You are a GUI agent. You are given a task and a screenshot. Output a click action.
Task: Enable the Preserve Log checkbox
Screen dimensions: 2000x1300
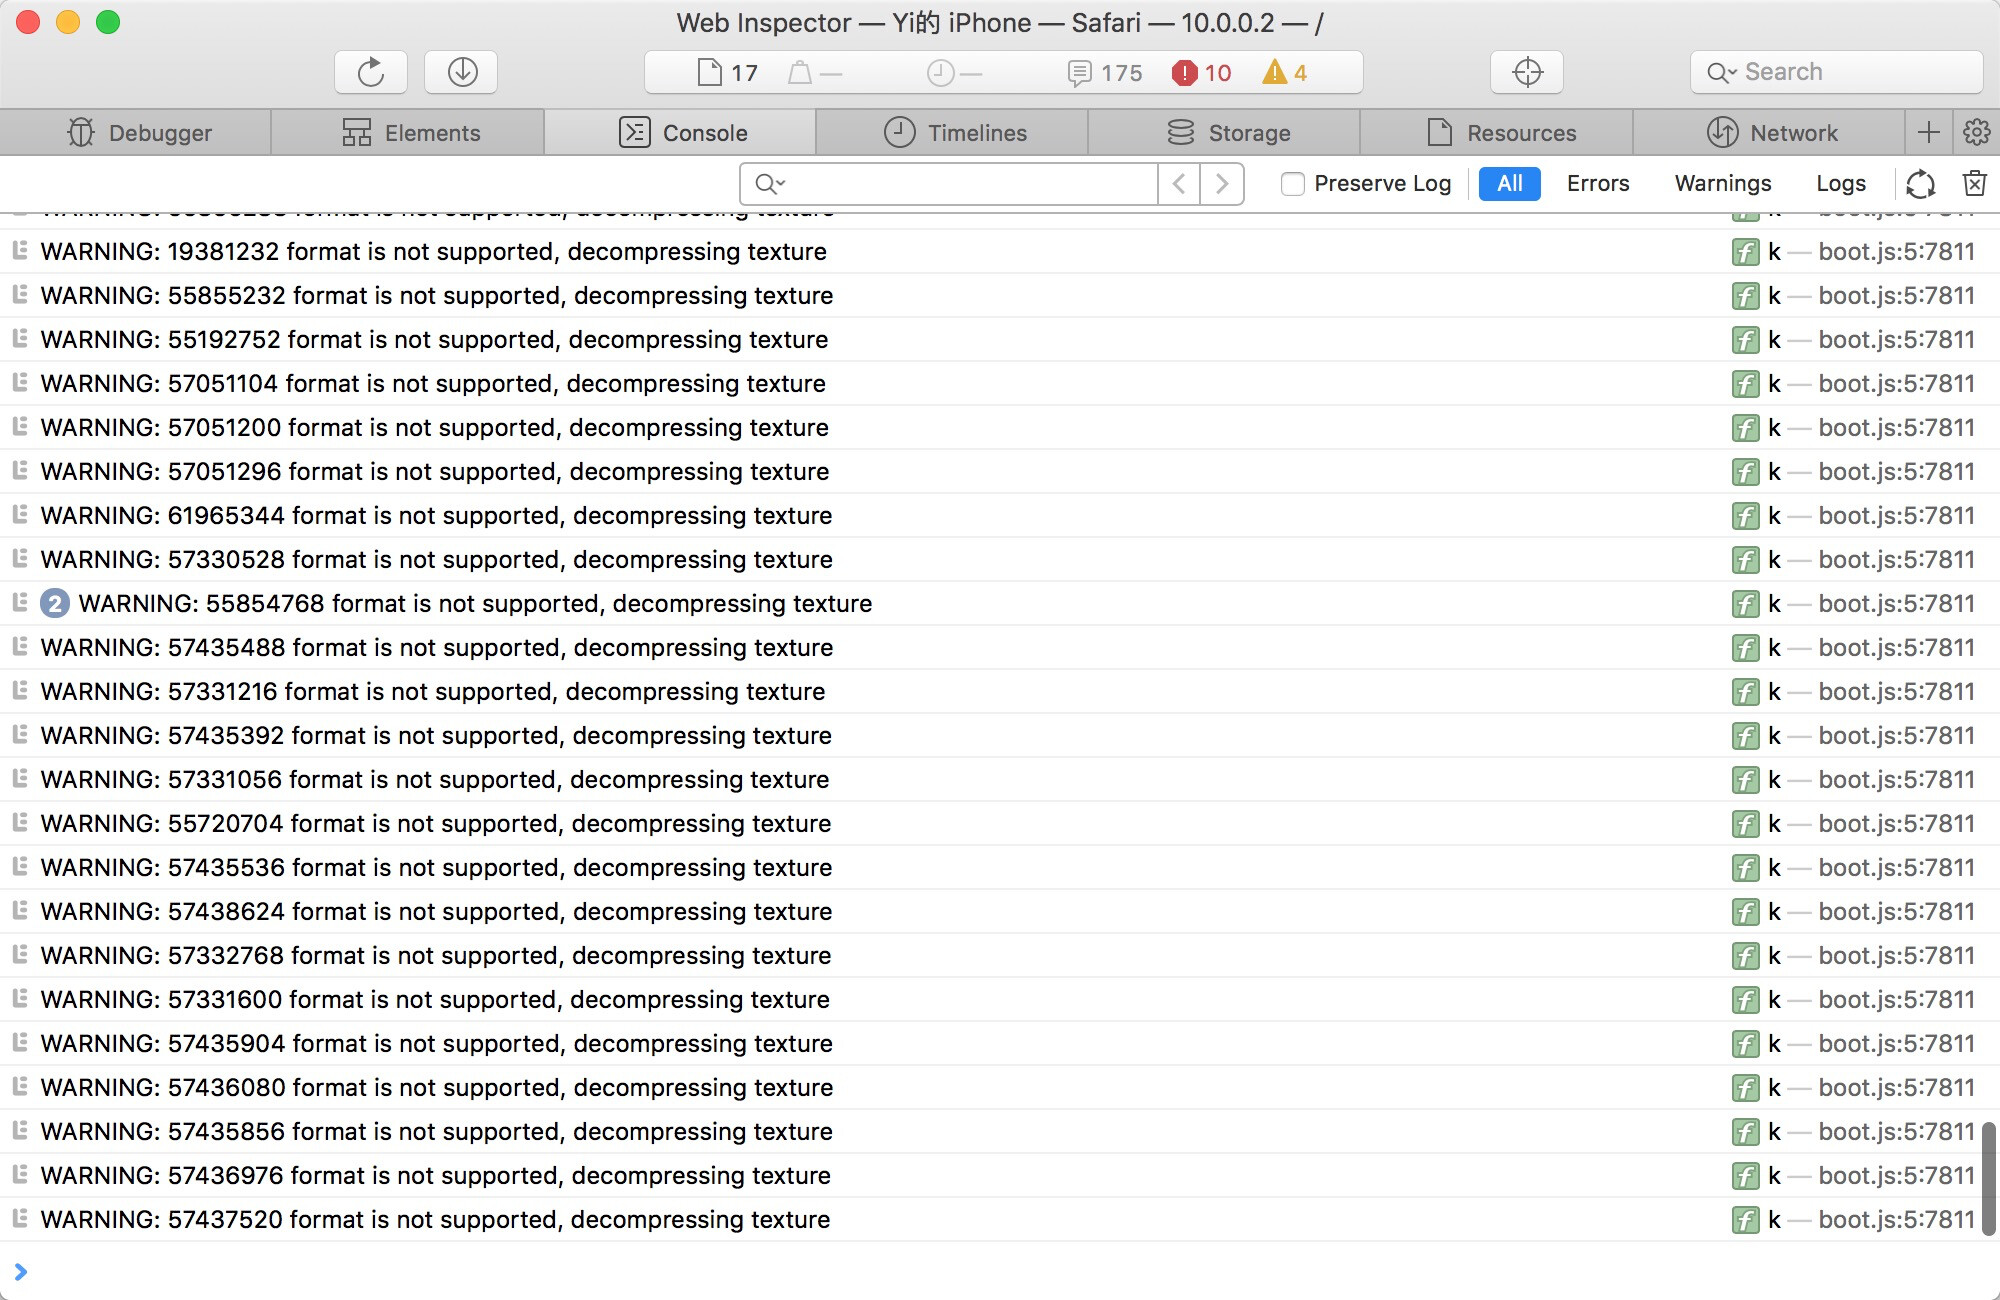click(1293, 184)
